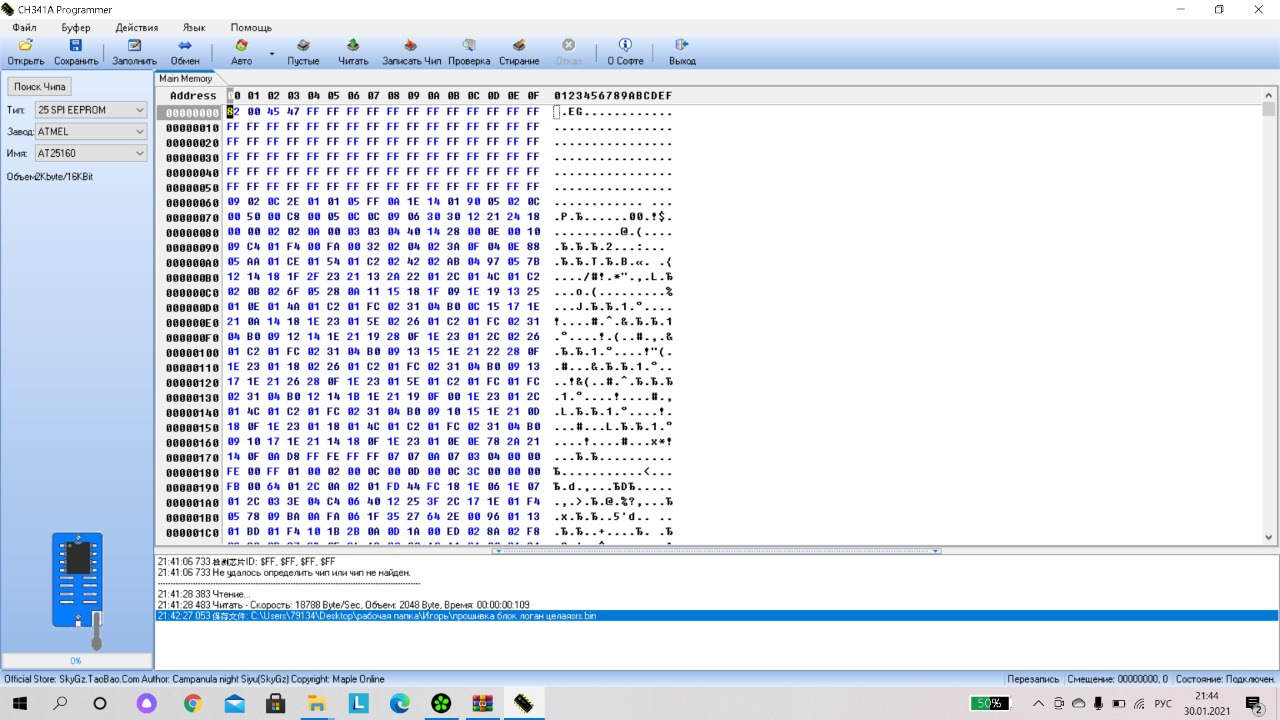Run the Пустые (blank check) tool
Screen dimensions: 1280x720
tap(303, 52)
